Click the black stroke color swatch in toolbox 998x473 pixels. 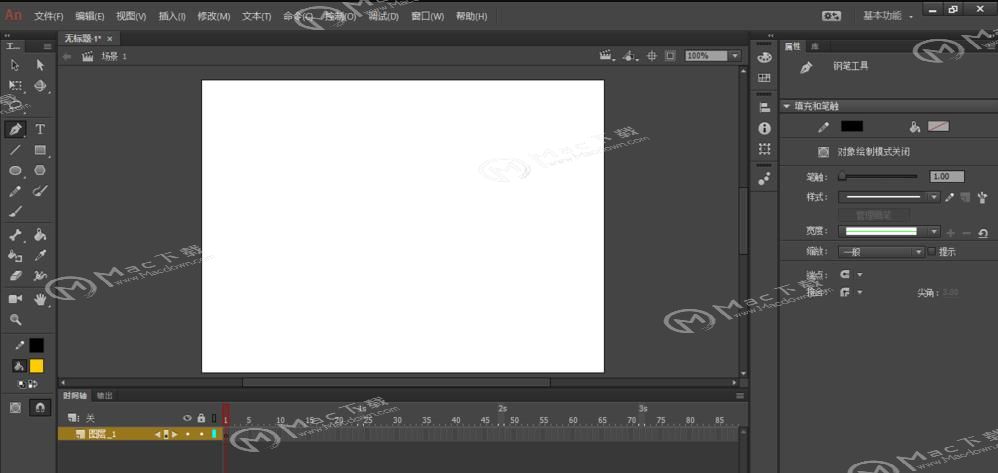tap(37, 346)
